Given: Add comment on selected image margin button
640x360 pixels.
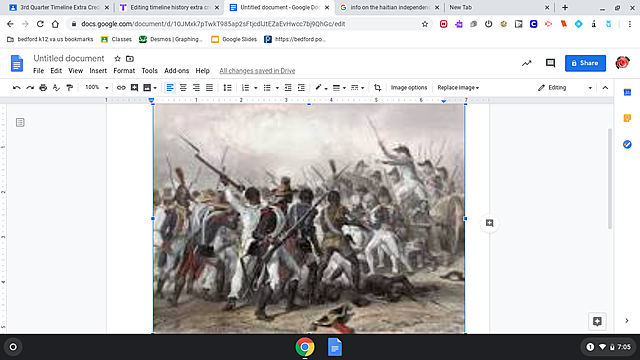Looking at the screenshot, I should coord(489,223).
